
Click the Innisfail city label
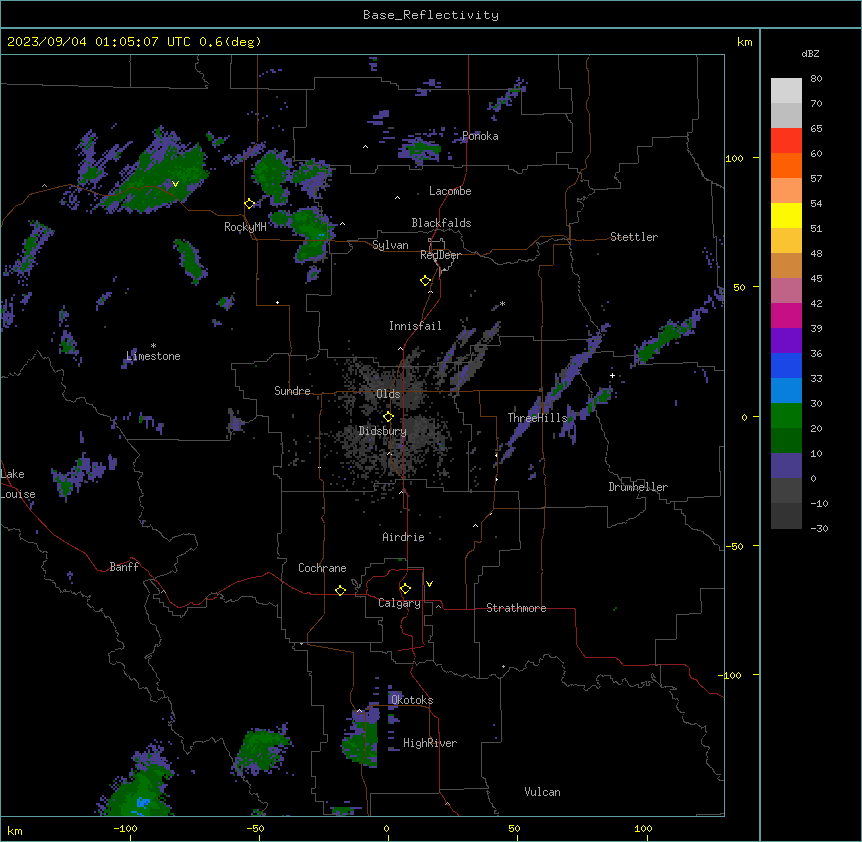click(415, 326)
